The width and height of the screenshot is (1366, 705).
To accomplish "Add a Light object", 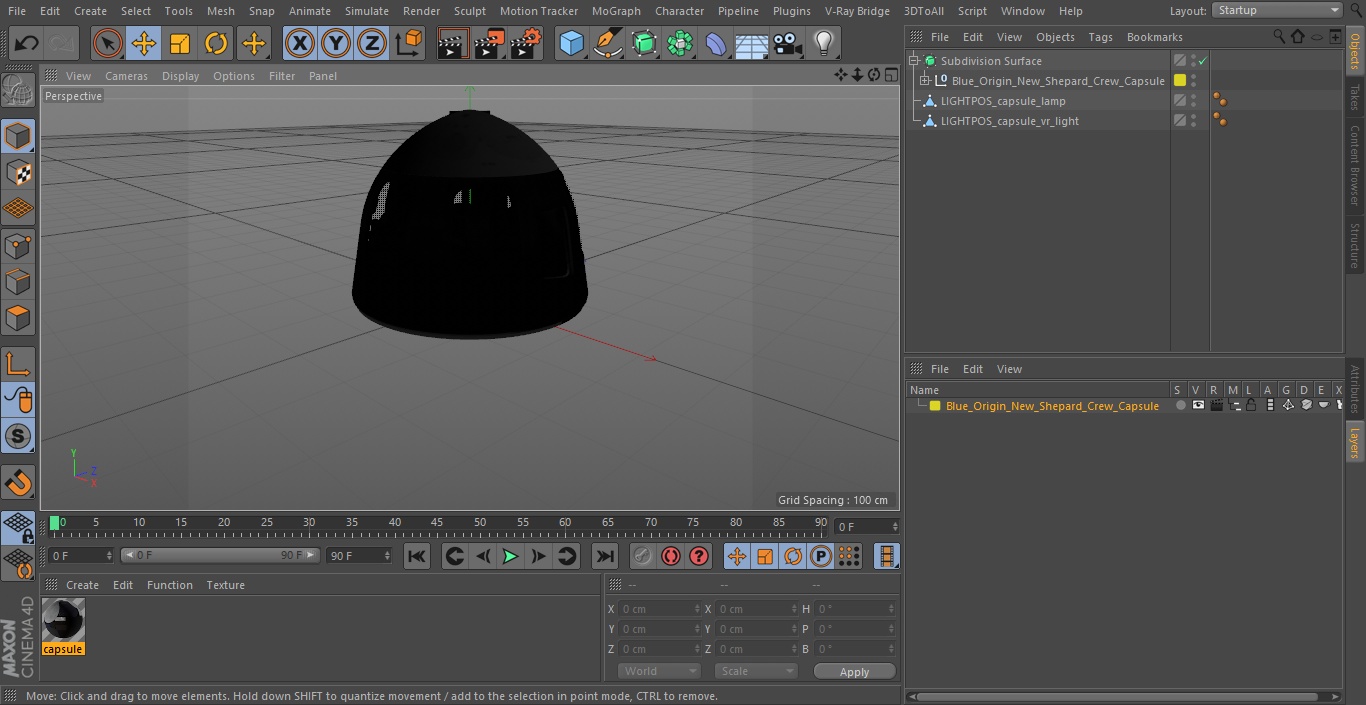I will pyautogui.click(x=823, y=43).
